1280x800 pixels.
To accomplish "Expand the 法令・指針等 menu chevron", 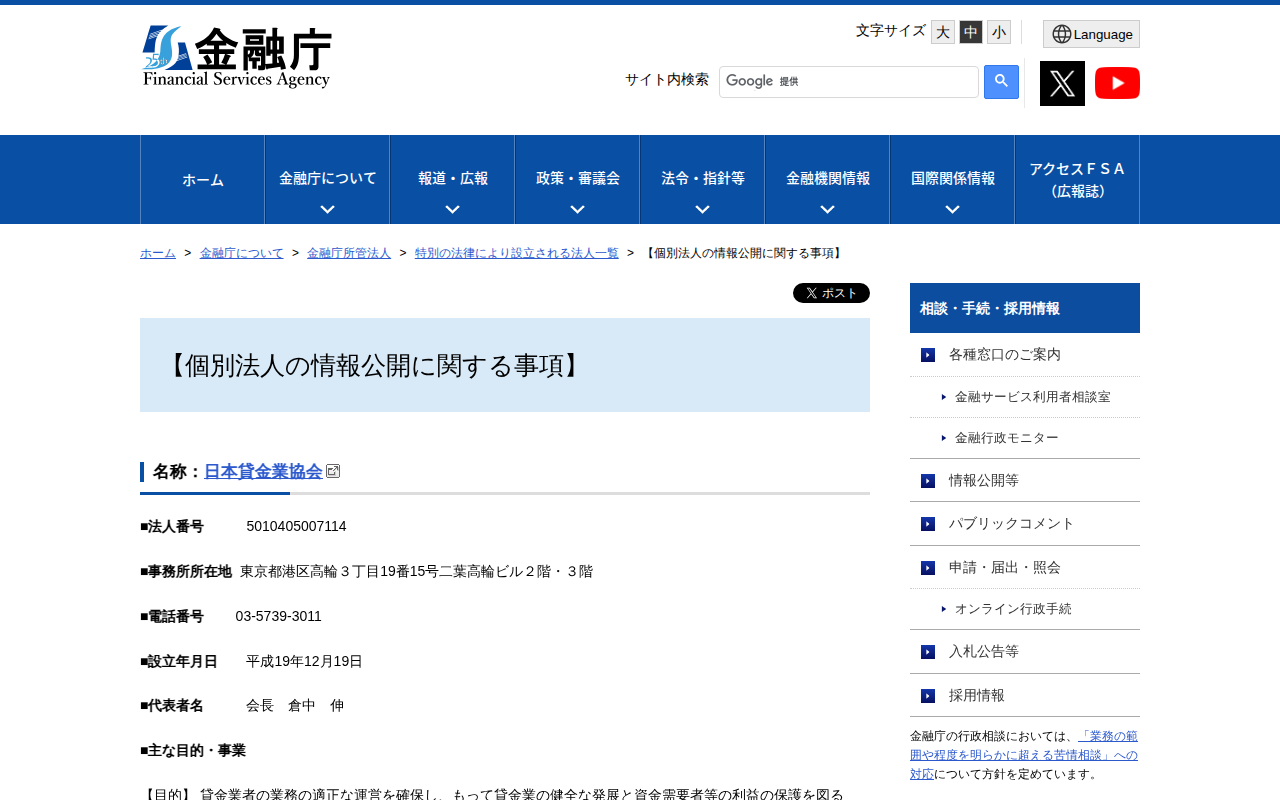I will click(x=702, y=209).
